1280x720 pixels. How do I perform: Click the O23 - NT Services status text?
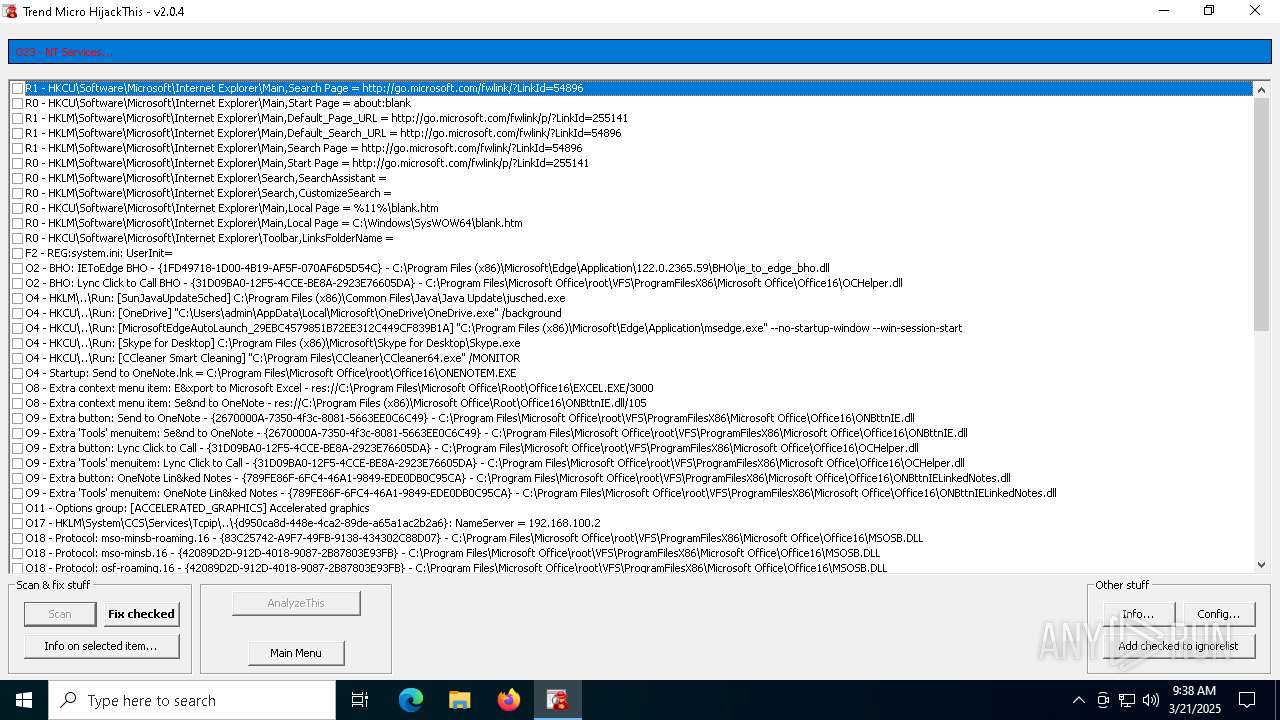click(x=63, y=52)
